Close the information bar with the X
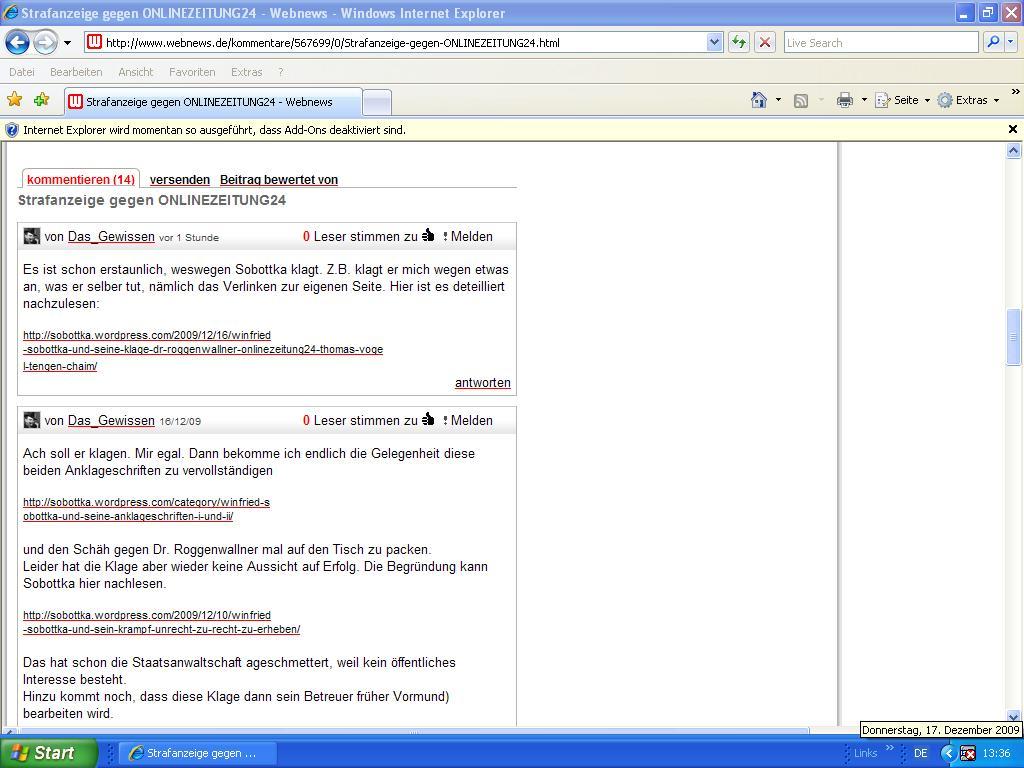1024x768 pixels. coord(1013,129)
